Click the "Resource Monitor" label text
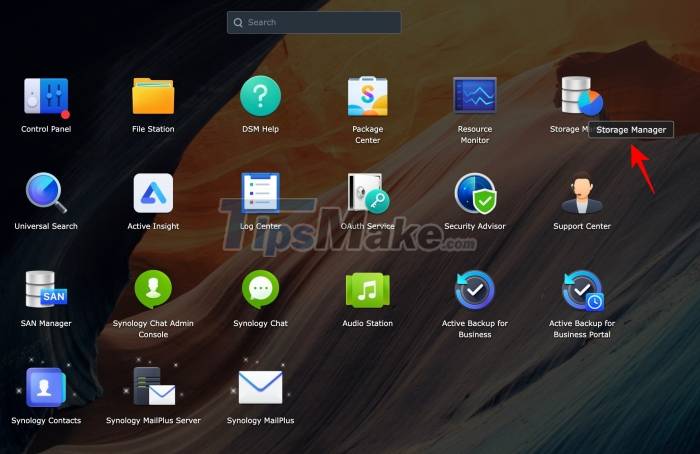The width and height of the screenshot is (700, 454). click(x=475, y=134)
